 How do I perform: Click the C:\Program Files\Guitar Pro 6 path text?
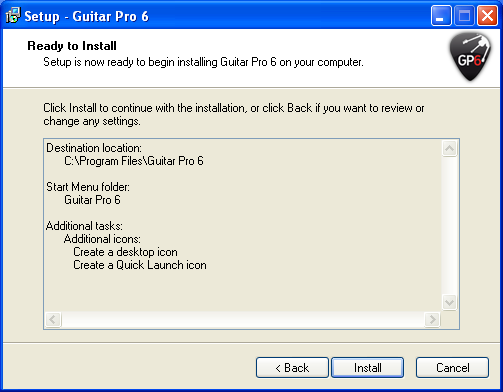click(134, 161)
